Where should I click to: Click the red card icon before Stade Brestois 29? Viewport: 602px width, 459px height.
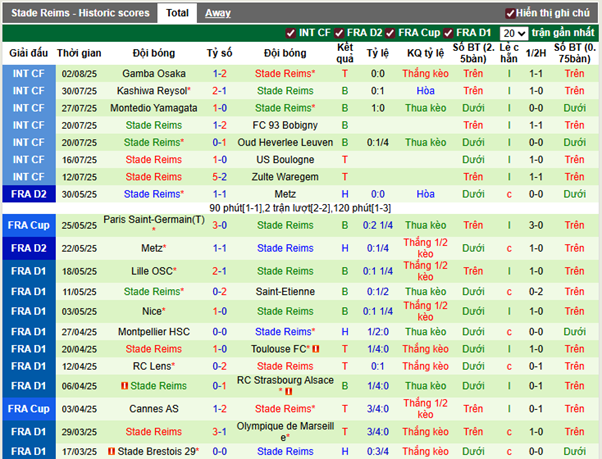112,451
